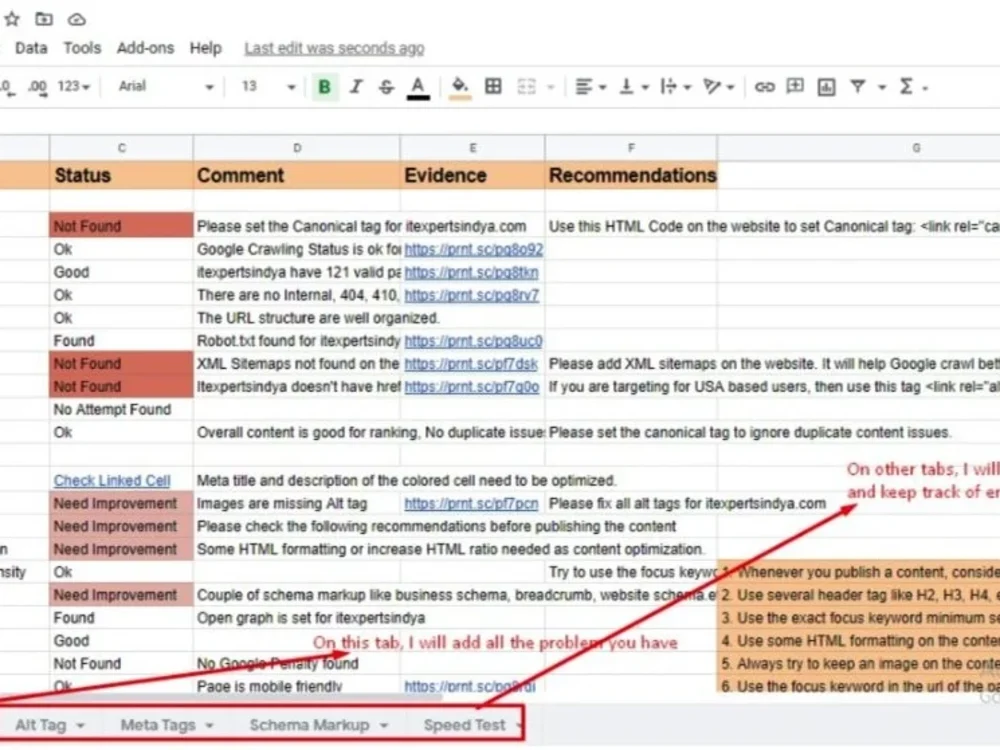This screenshot has height=750, width=1000.
Task: Open the prnt.sc/pf7g0o evidence link
Action: pos(471,387)
